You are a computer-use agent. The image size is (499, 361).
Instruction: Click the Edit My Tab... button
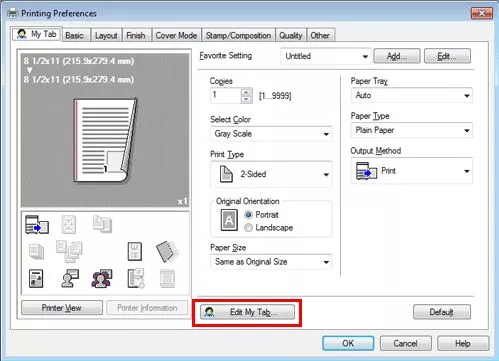[x=247, y=312]
